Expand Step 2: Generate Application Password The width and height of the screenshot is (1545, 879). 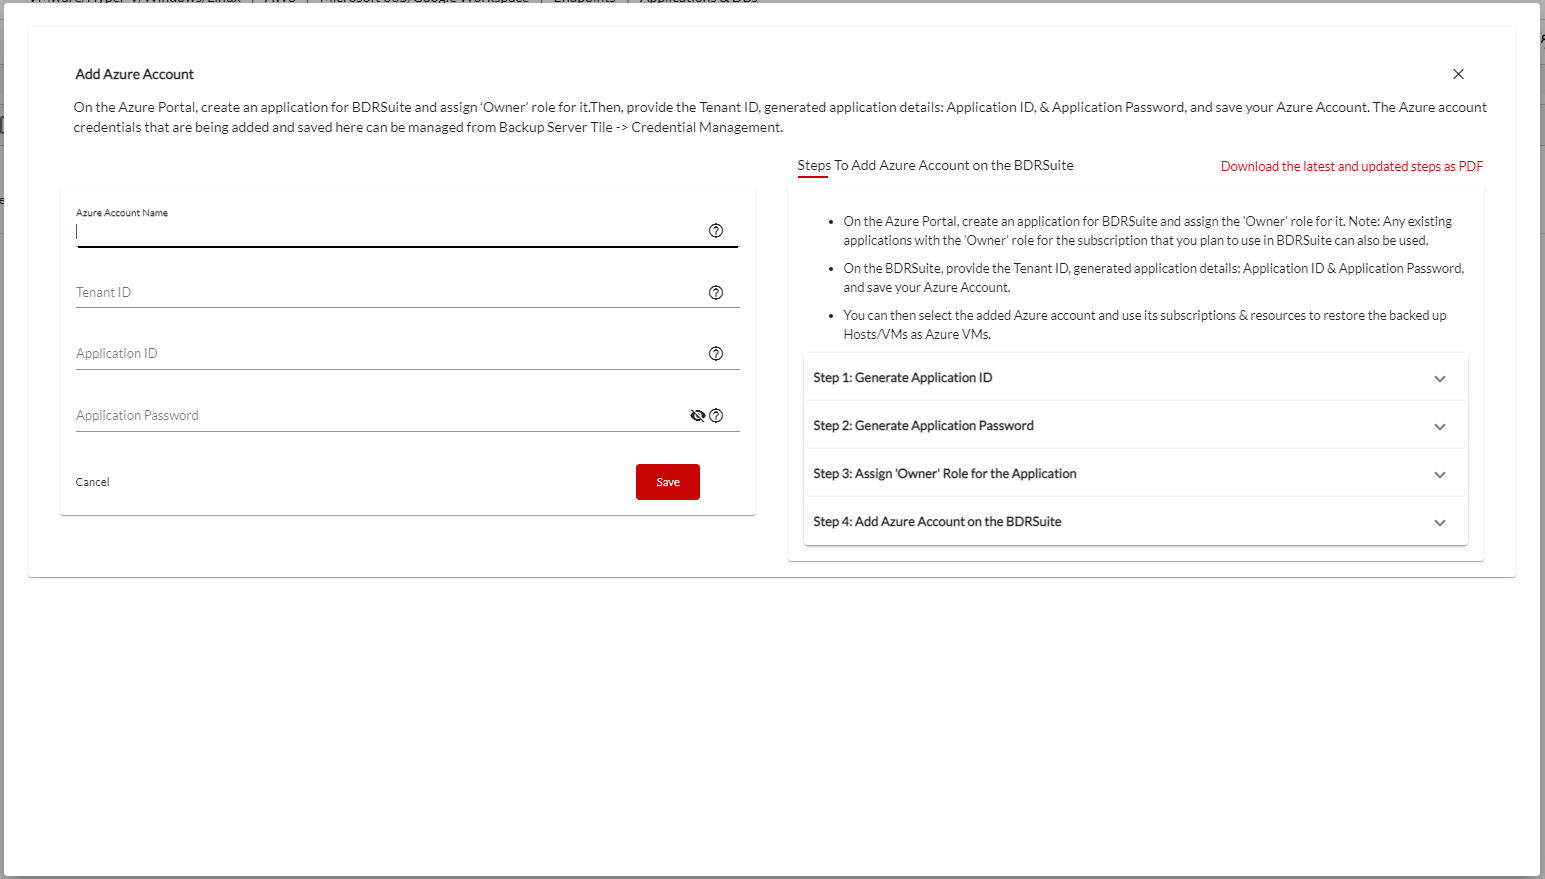(x=1135, y=426)
